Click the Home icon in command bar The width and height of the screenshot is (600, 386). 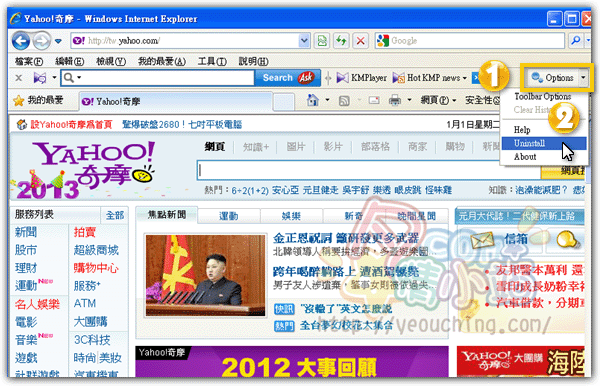click(313, 100)
